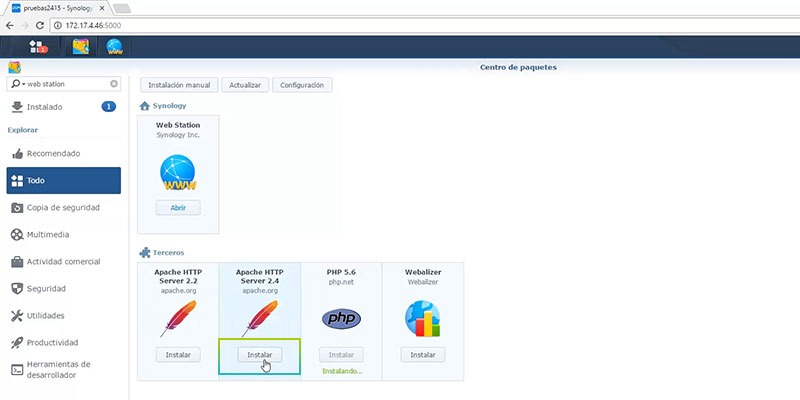
Task: Focus the web station search field
Action: click(x=67, y=84)
